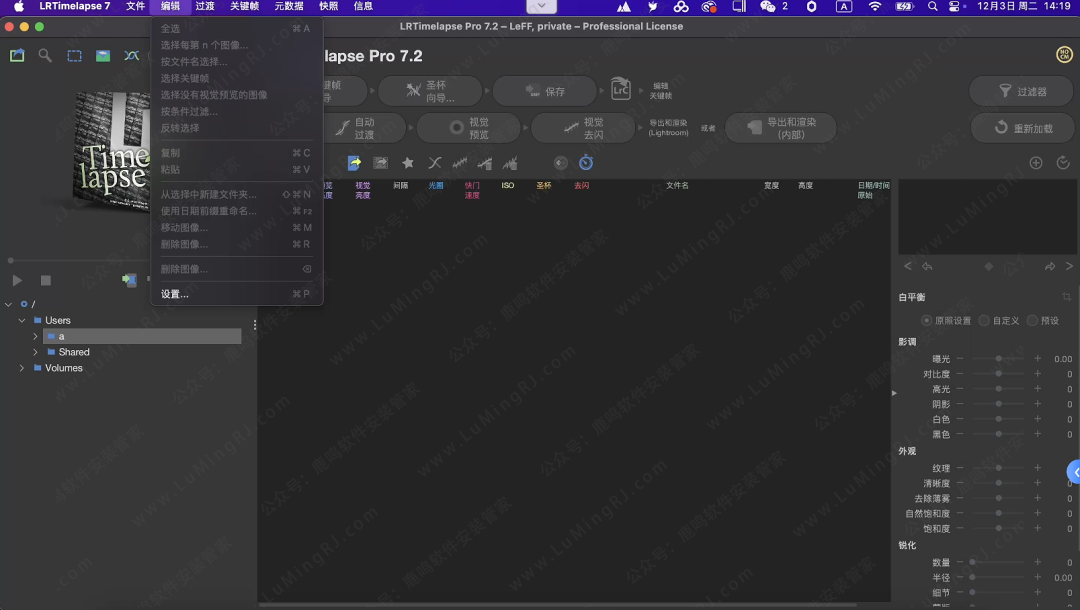Click the circled plus icon above preview
Viewport: 1080px width, 610px height.
[x=1036, y=163]
